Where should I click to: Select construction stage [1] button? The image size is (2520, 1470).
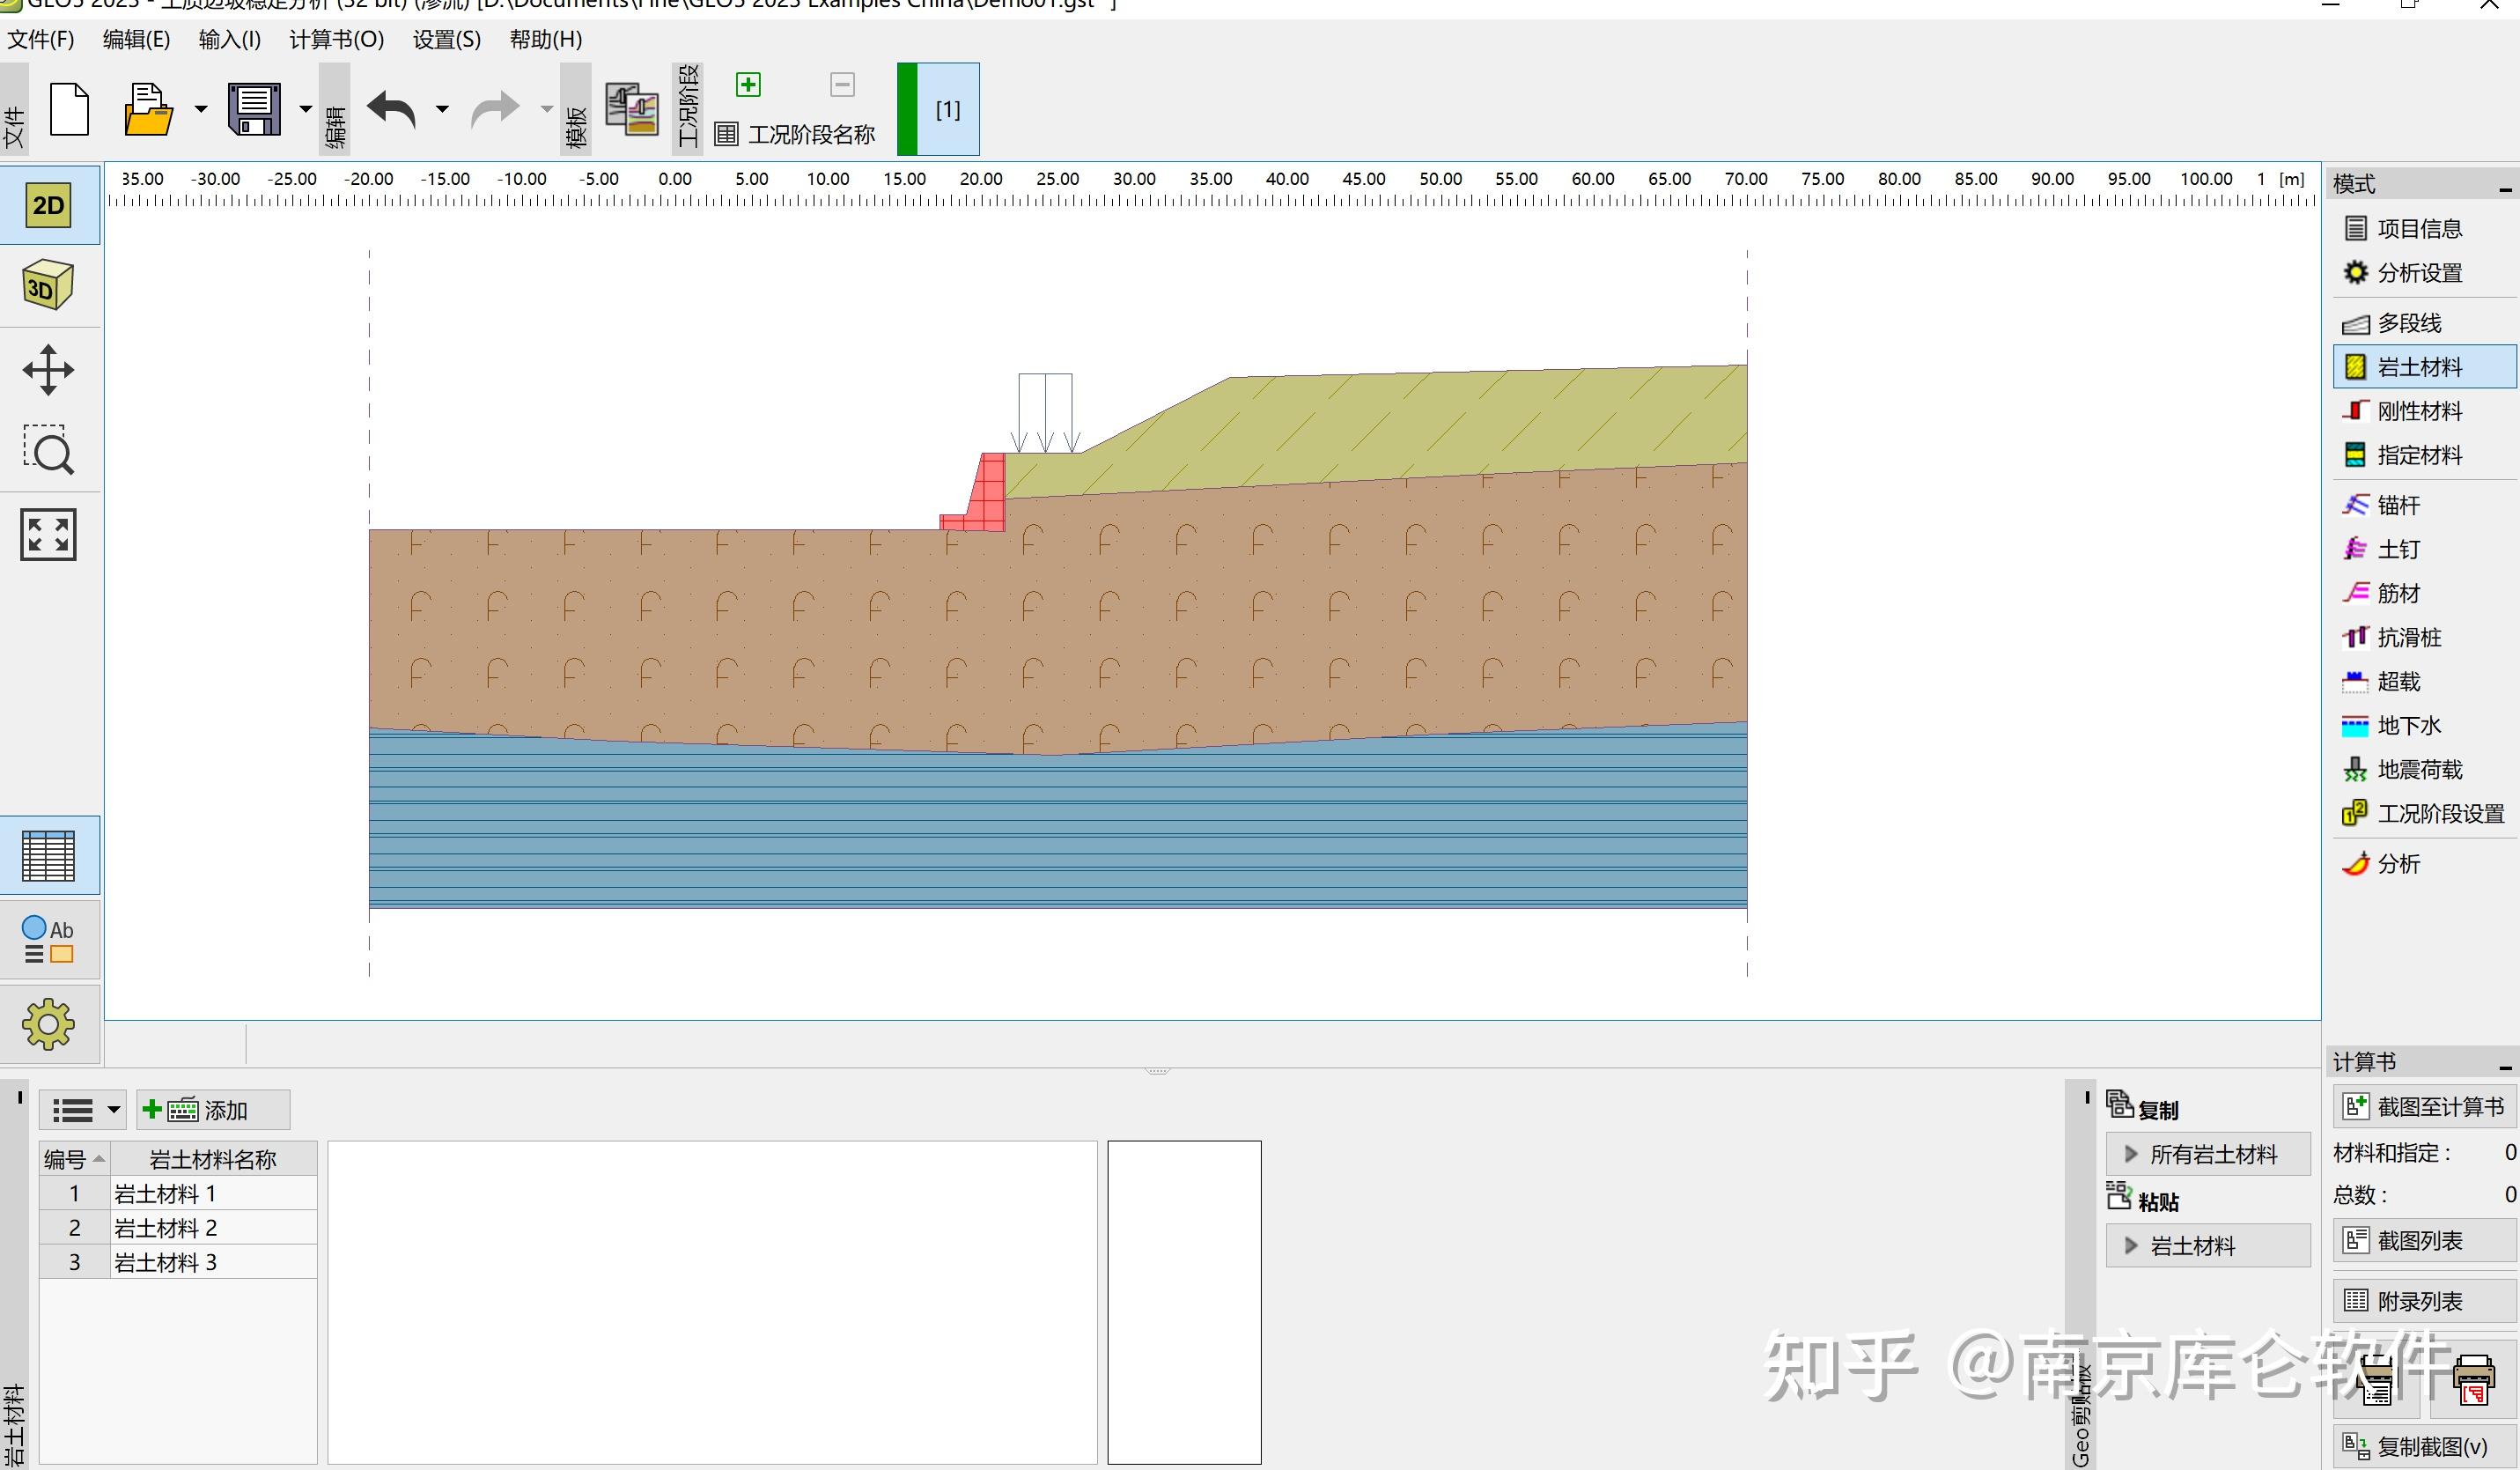click(x=947, y=109)
